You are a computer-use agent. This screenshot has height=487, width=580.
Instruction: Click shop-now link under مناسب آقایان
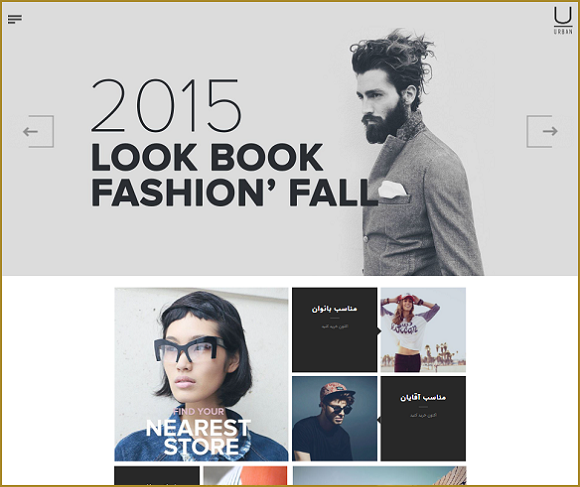tap(423, 415)
